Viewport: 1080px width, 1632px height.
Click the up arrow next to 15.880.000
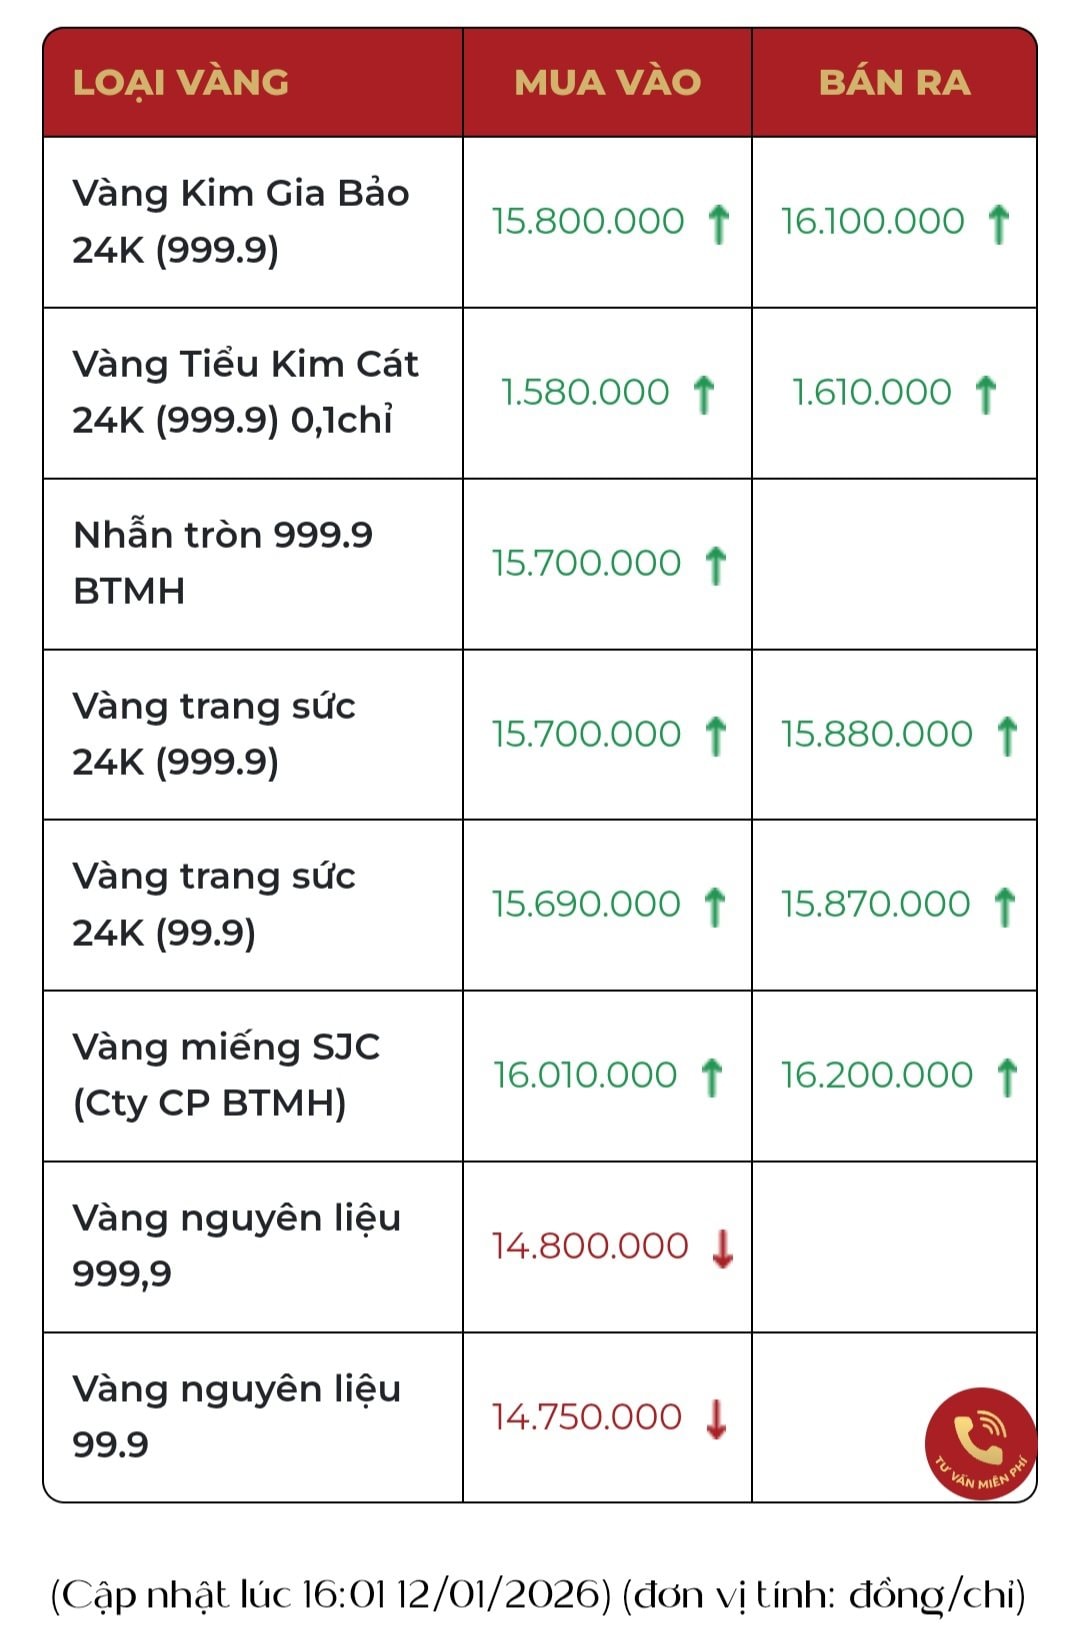point(1007,736)
